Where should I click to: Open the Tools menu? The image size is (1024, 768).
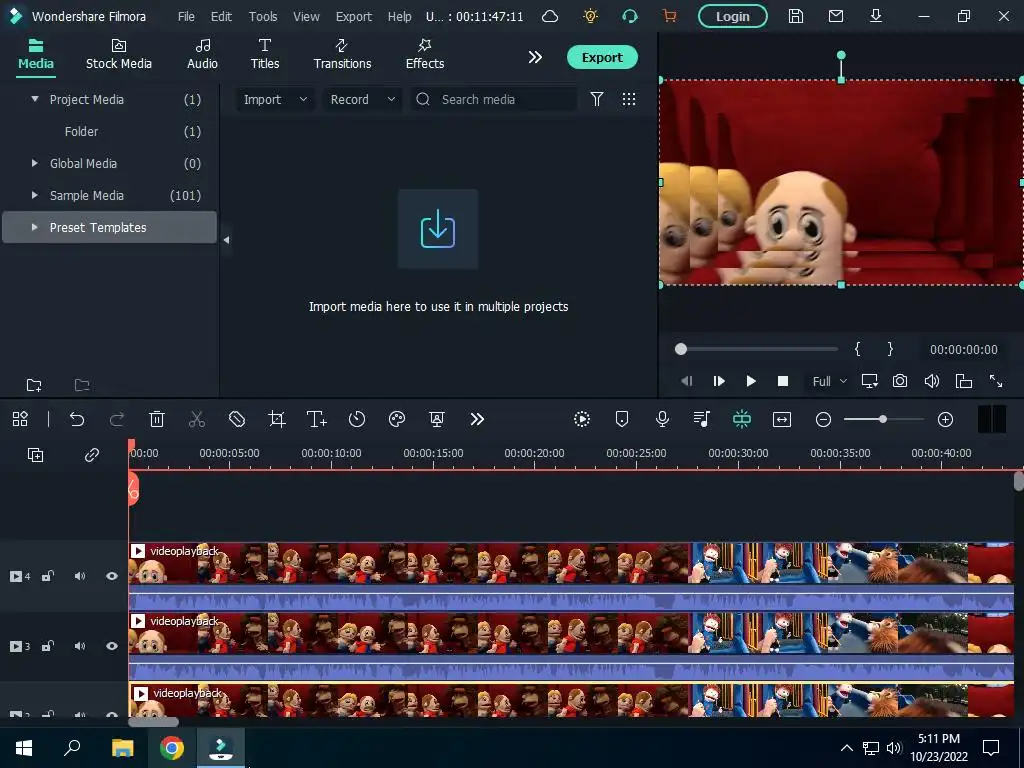(263, 16)
